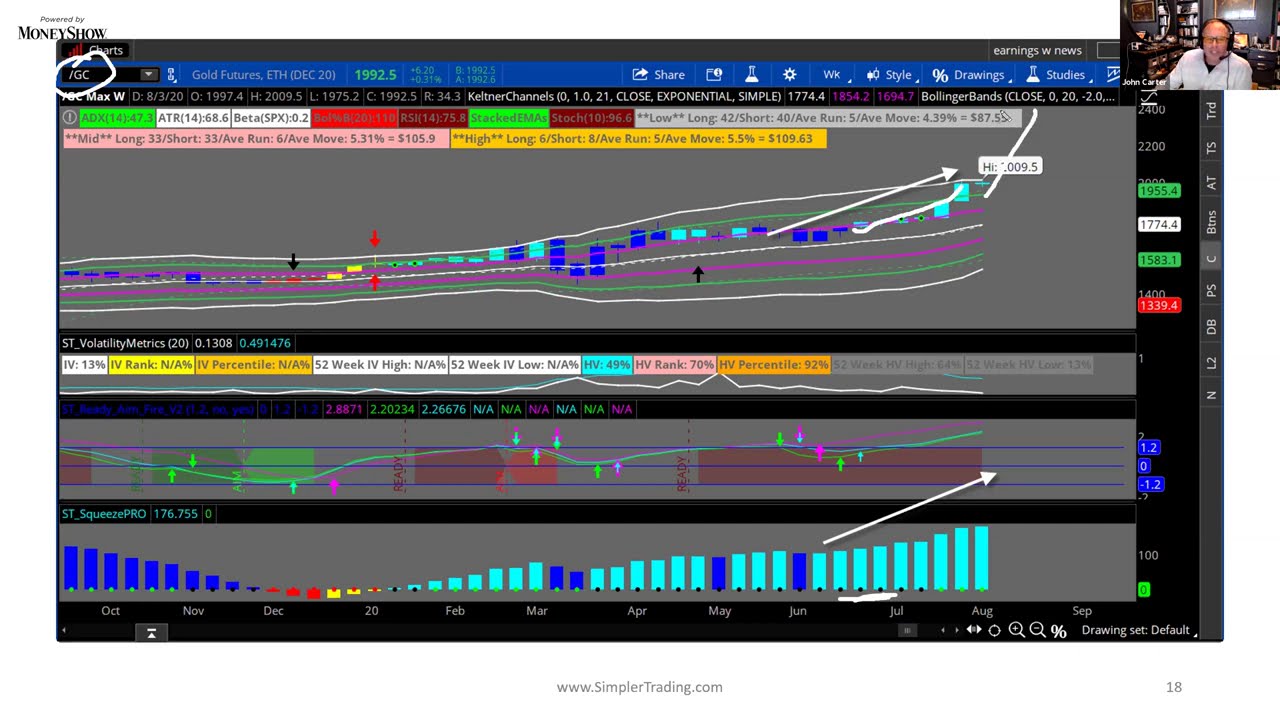The height and width of the screenshot is (720, 1280).
Task: Click the crosshair pan icon
Action: (x=994, y=630)
